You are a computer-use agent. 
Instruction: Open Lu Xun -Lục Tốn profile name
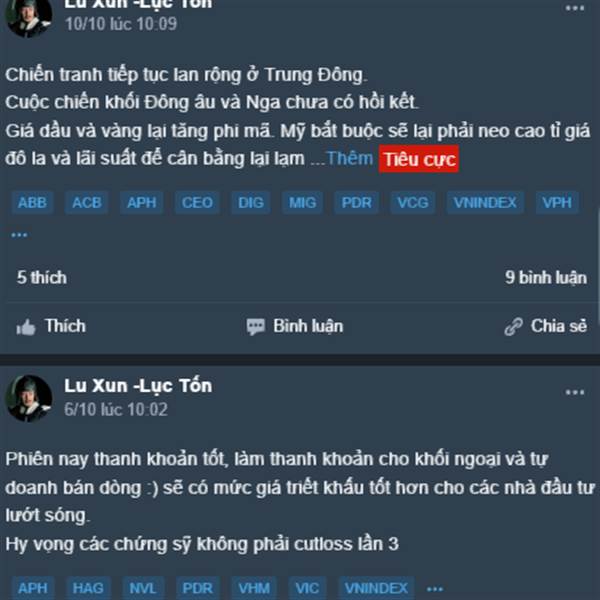[138, 385]
